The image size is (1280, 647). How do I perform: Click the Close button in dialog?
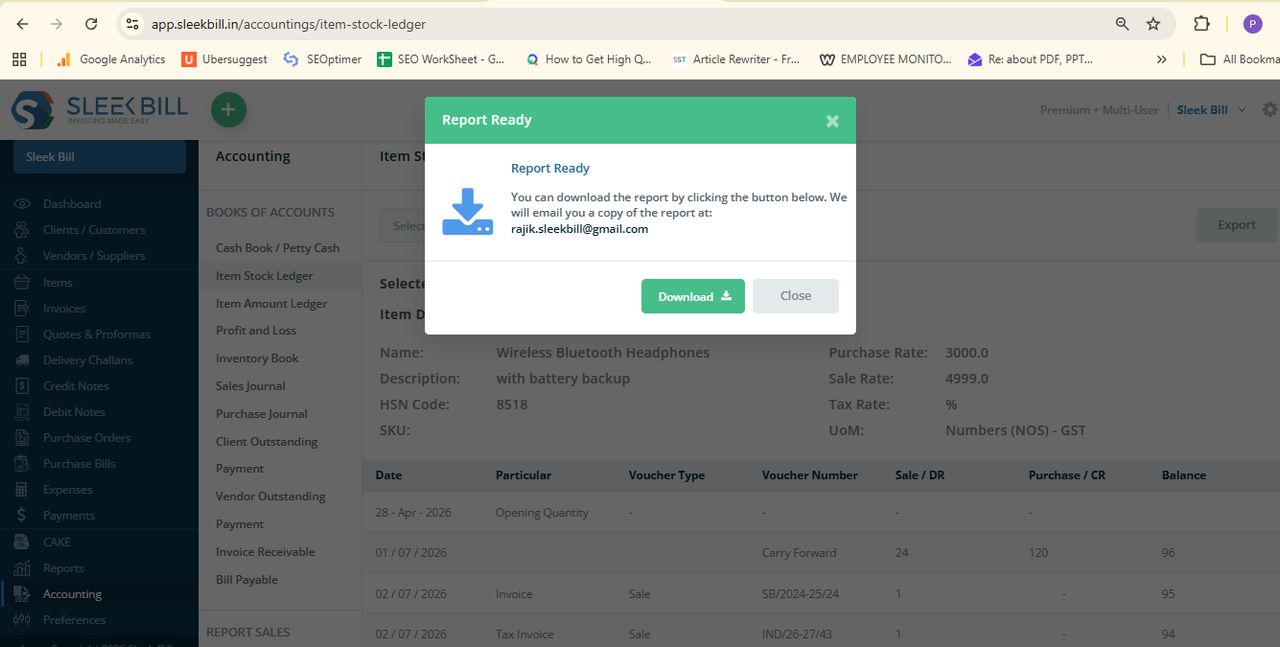[x=796, y=296]
